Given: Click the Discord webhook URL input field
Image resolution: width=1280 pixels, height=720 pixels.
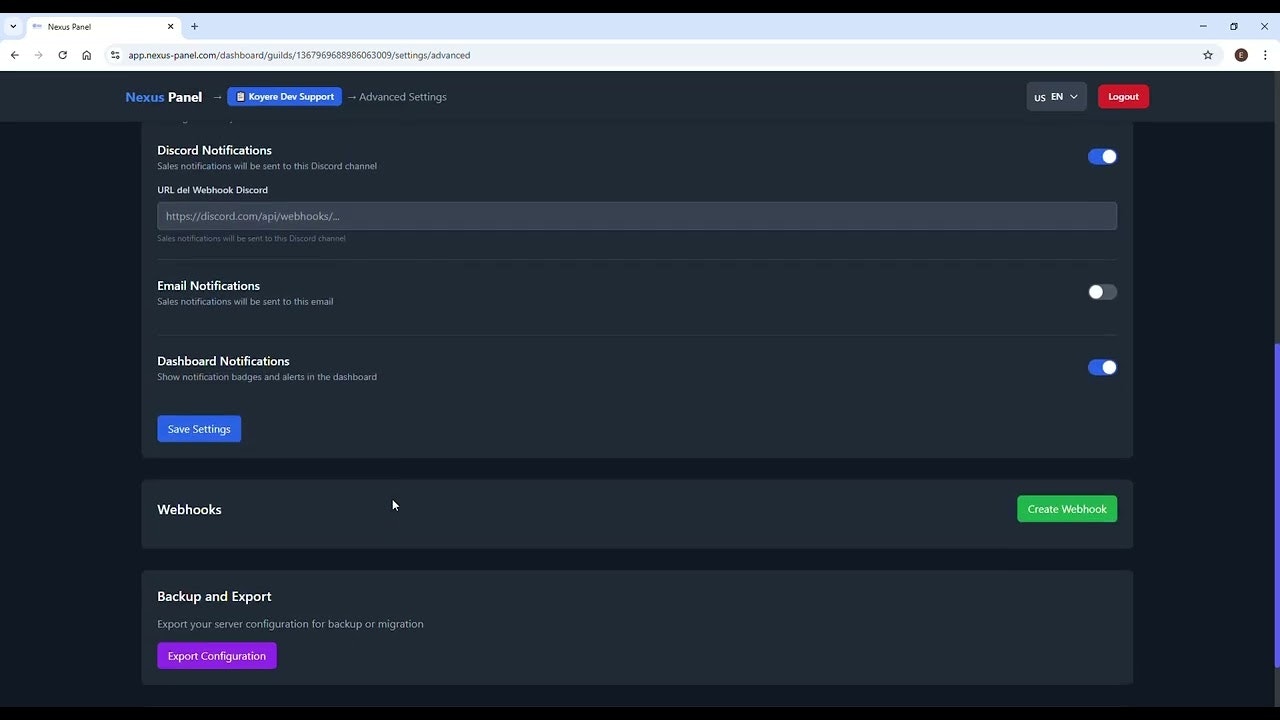Looking at the screenshot, I should [636, 215].
